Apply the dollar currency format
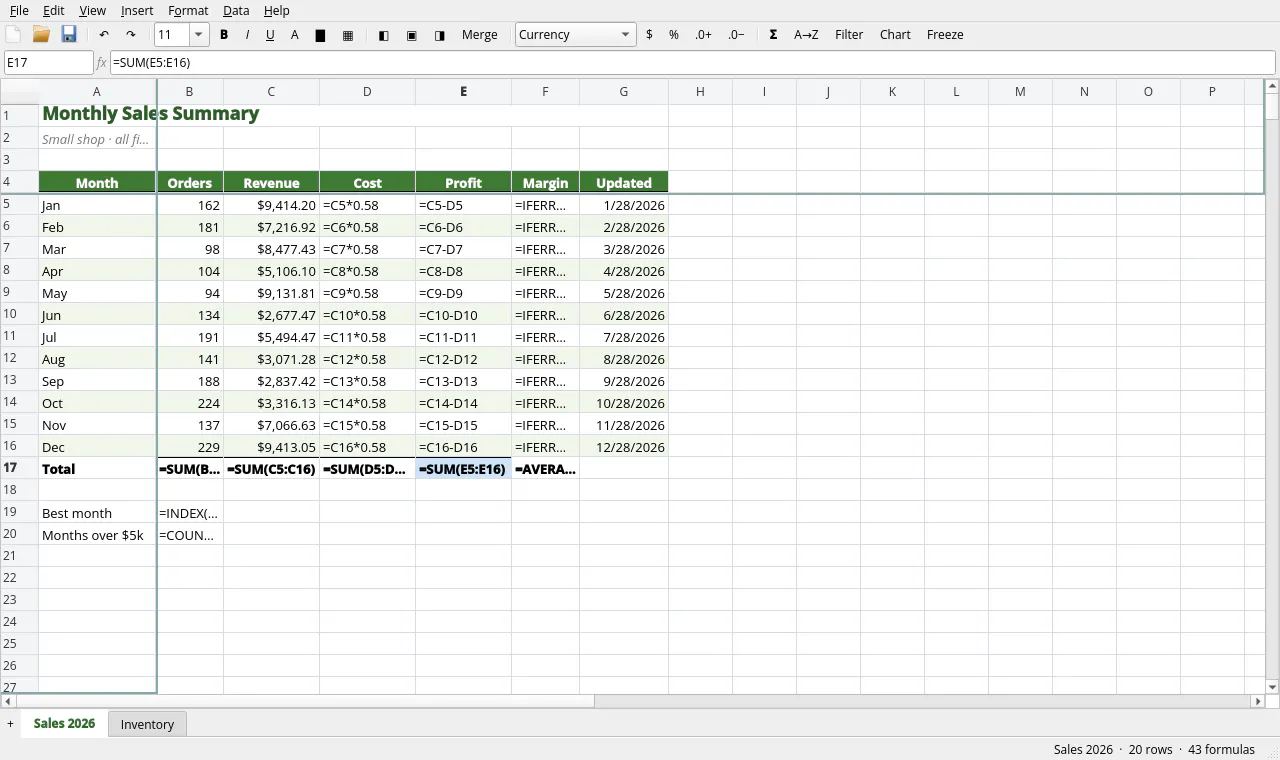Screen dimensions: 1280x760 point(650,35)
